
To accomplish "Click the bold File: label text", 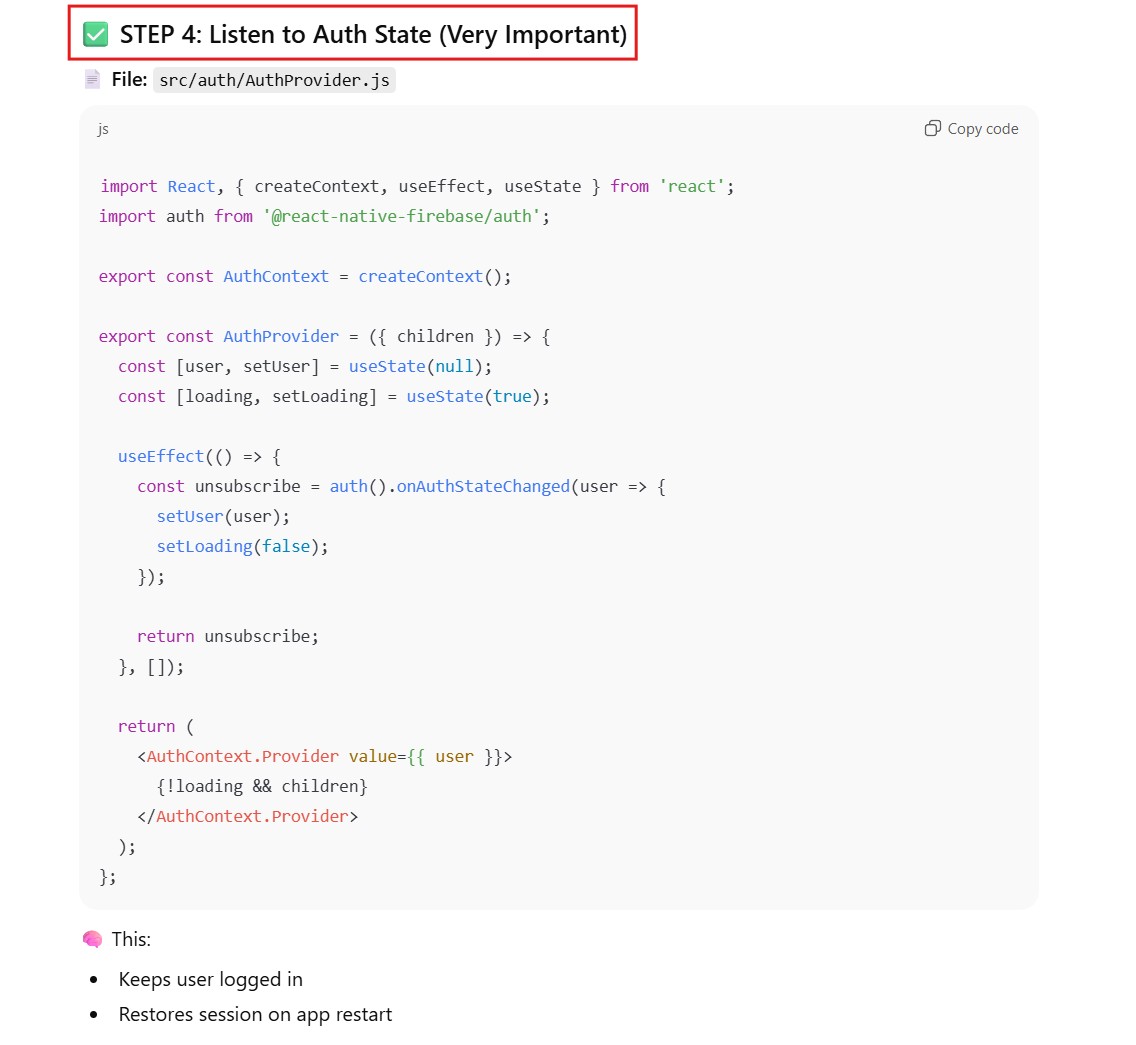I will [130, 80].
